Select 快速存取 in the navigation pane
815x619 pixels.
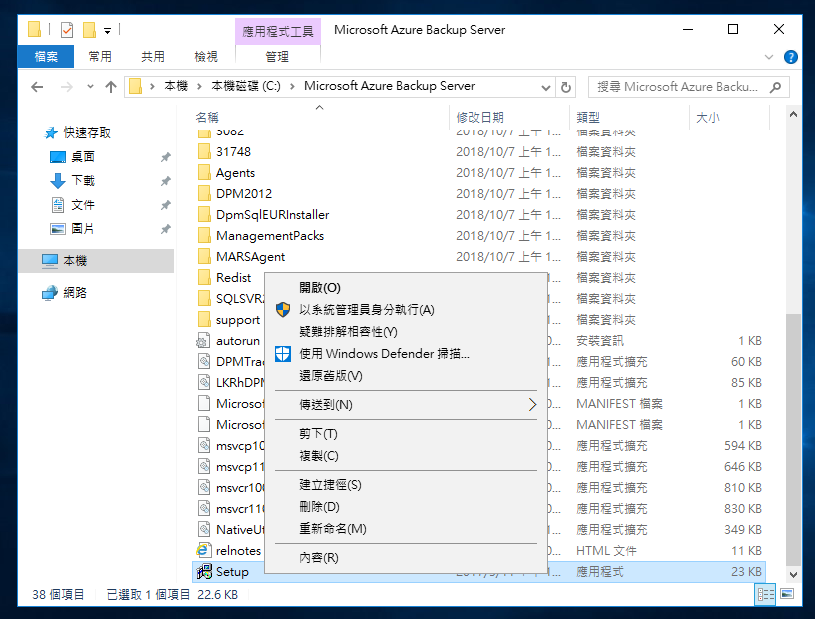tap(87, 133)
